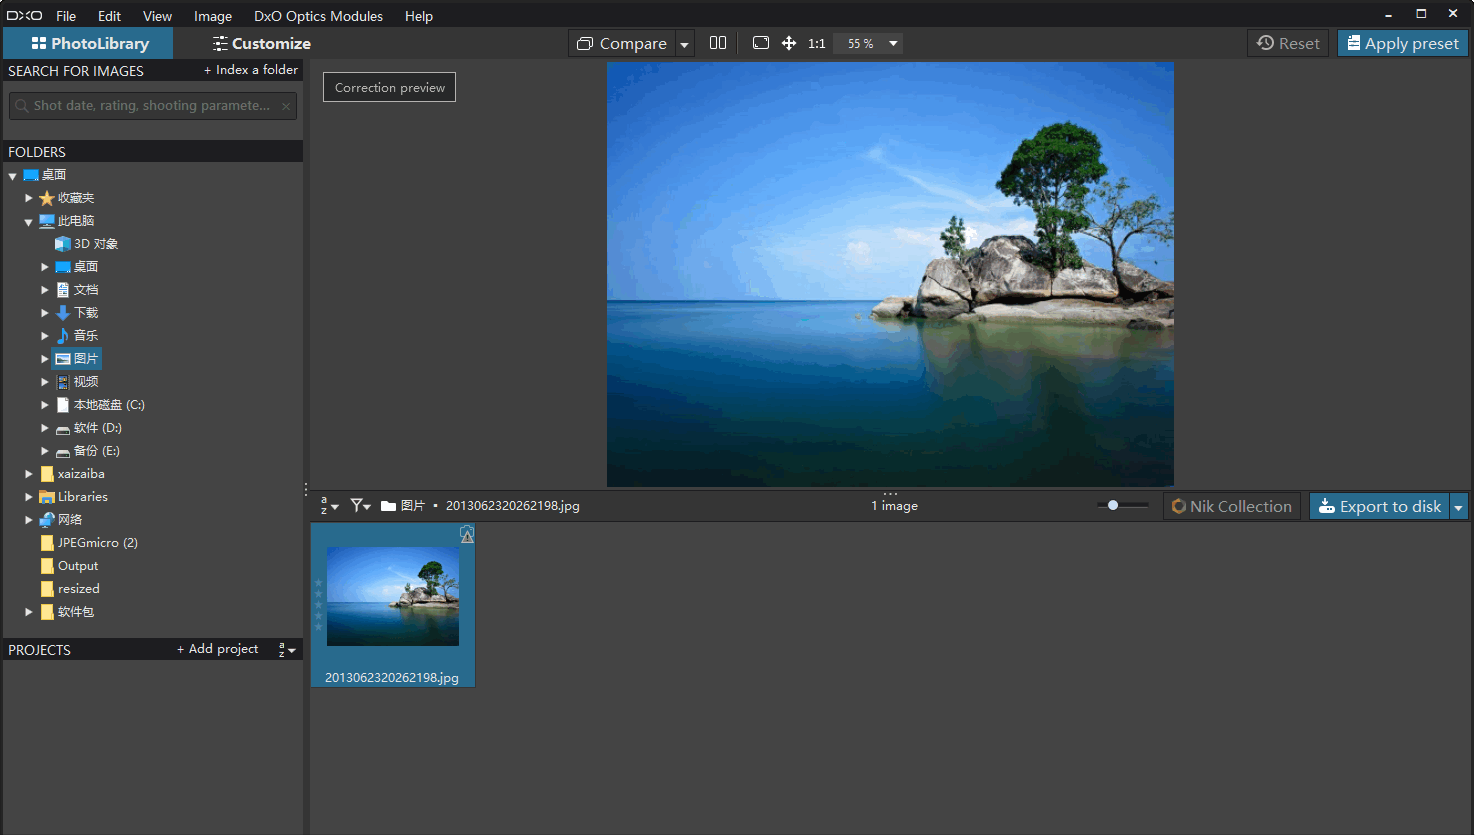1475x835 pixels.
Task: Click the Compare button
Action: click(622, 44)
